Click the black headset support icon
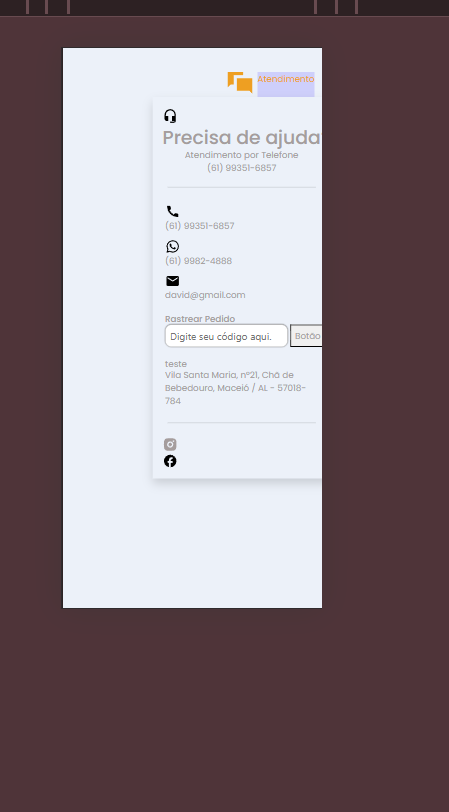 [x=170, y=116]
